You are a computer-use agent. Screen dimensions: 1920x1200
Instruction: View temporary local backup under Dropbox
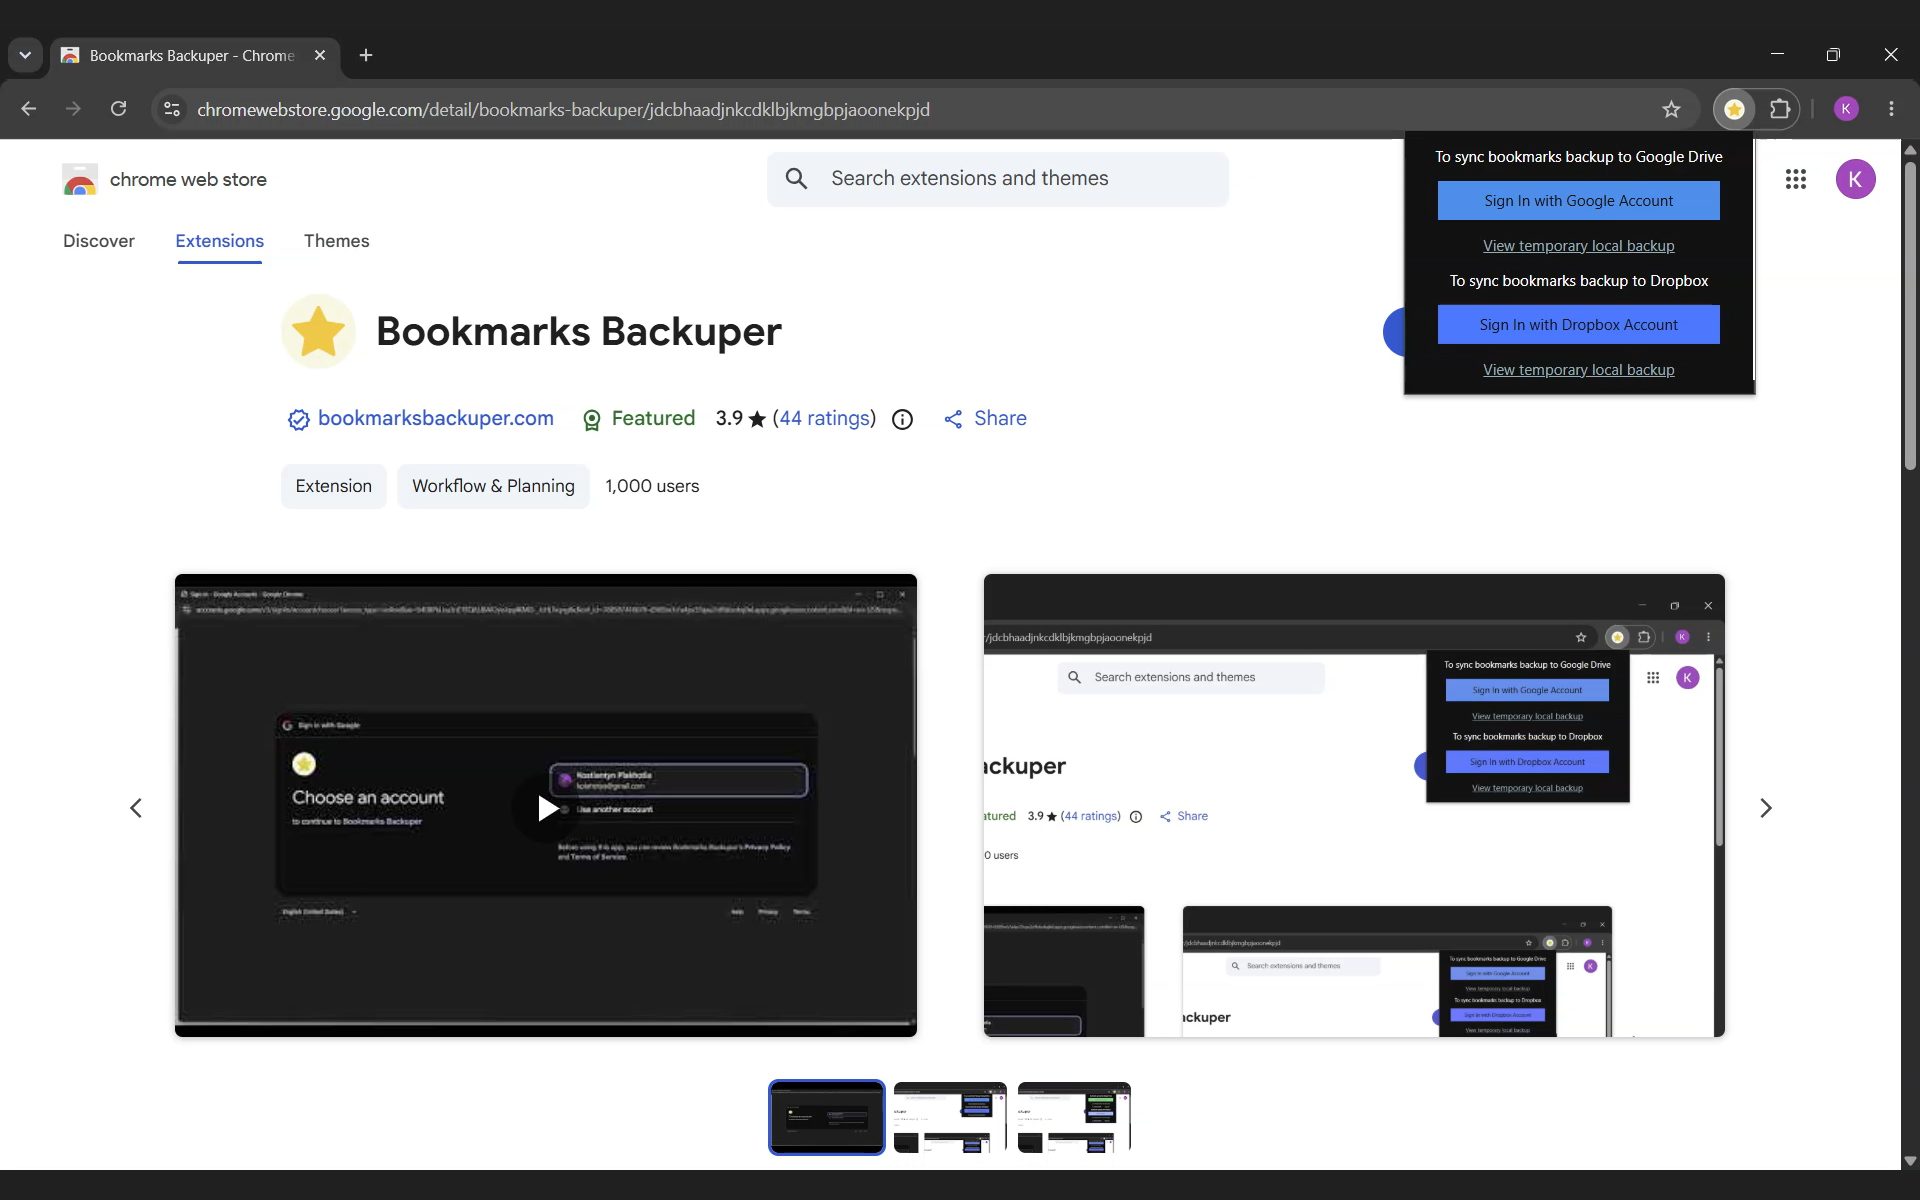(1578, 369)
